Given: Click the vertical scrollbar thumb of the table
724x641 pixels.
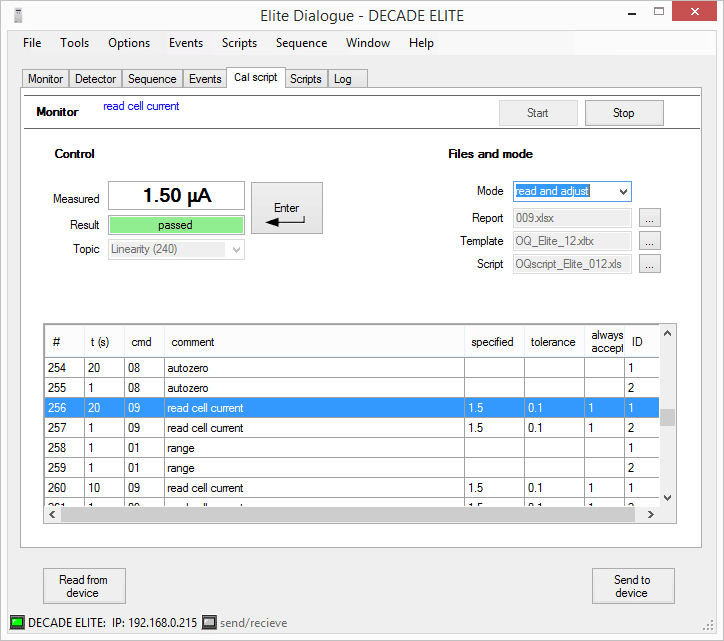Looking at the screenshot, I should click(x=667, y=417).
